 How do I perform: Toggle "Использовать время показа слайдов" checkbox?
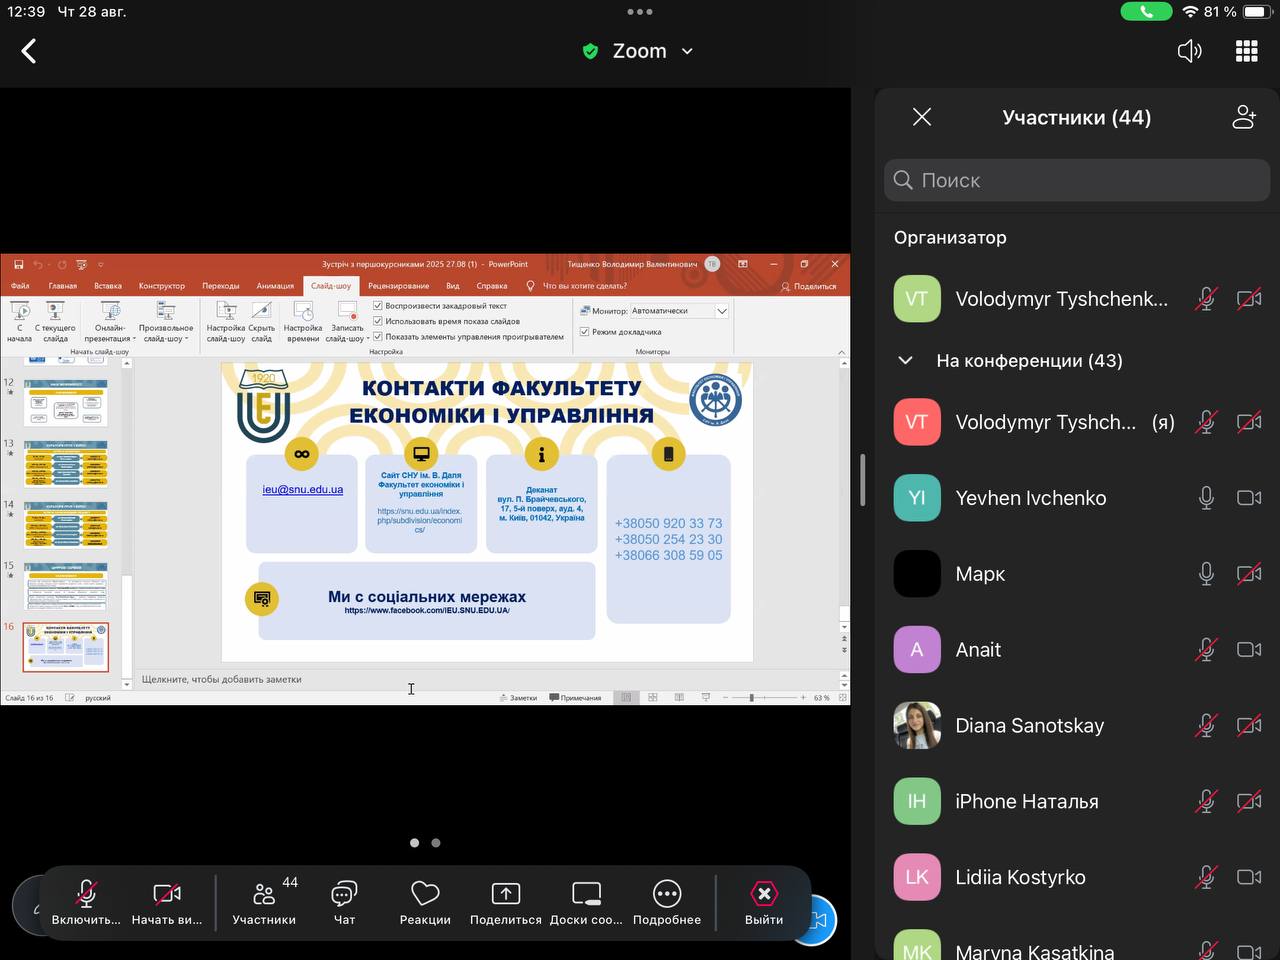coord(378,321)
